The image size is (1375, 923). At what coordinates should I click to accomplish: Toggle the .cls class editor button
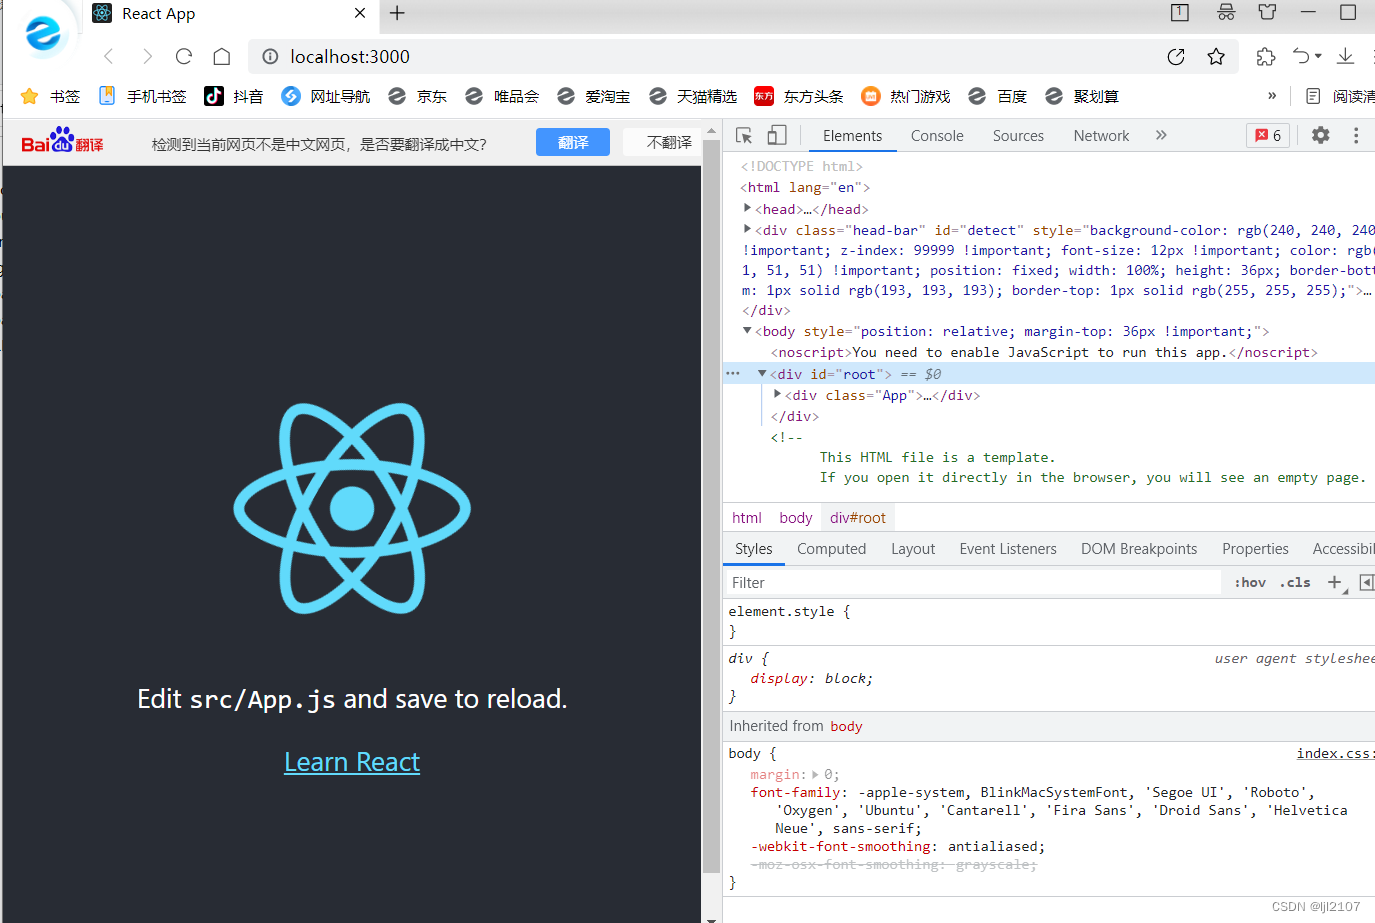tap(1295, 582)
